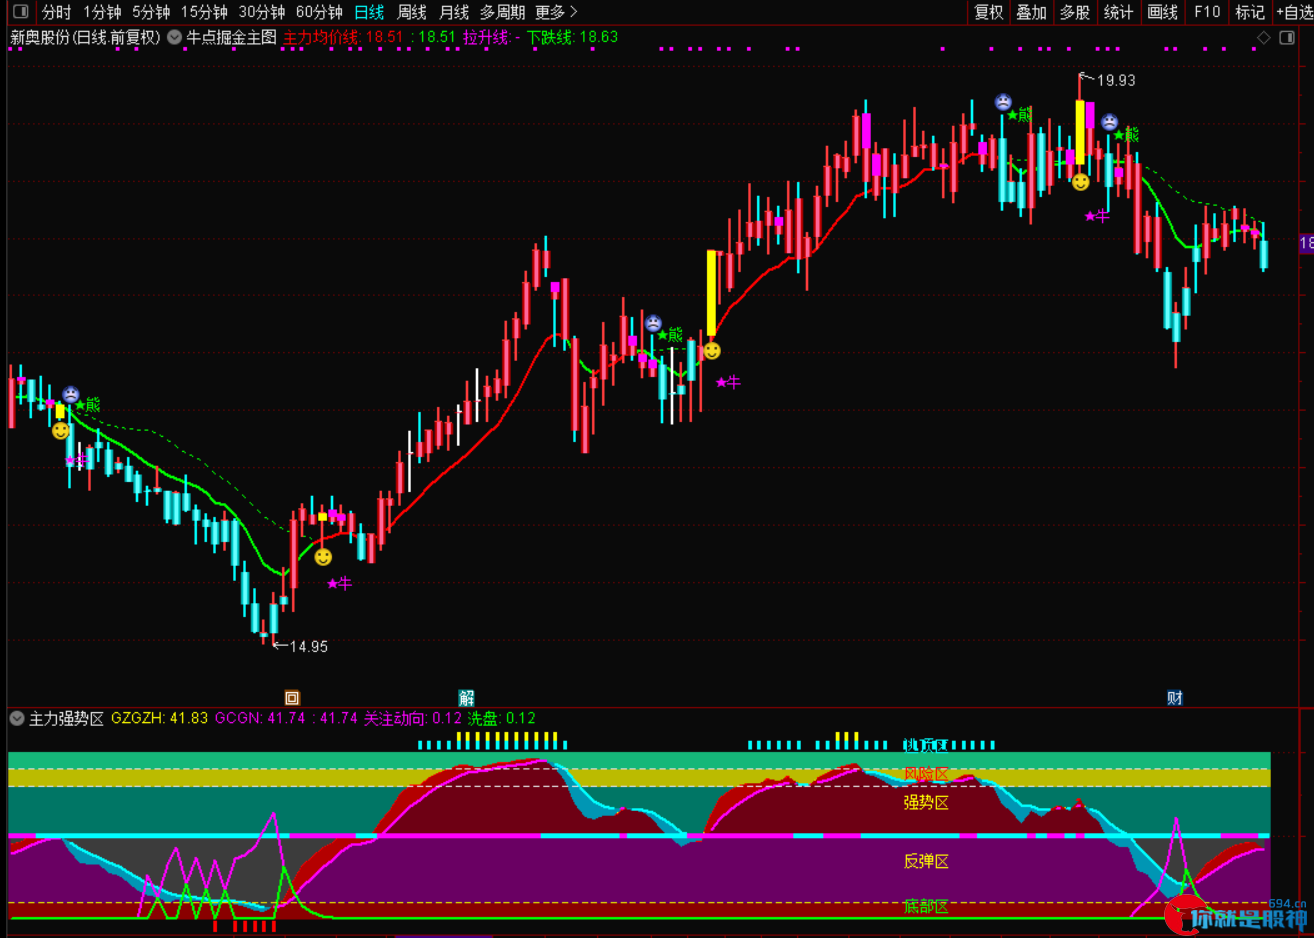Open the 复权 adjustment menu
1314x938 pixels.
pos(989,12)
